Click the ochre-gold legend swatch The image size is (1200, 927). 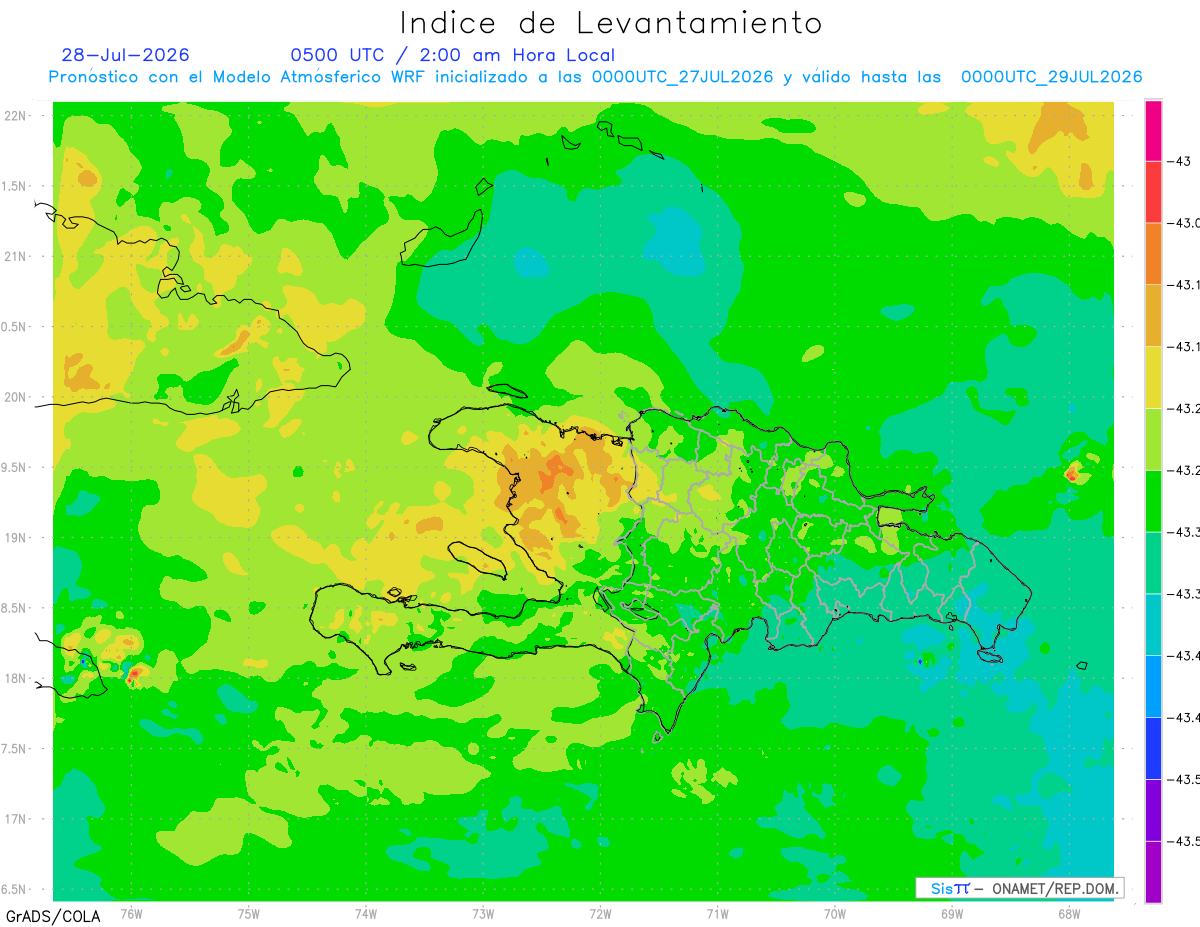tap(1153, 315)
